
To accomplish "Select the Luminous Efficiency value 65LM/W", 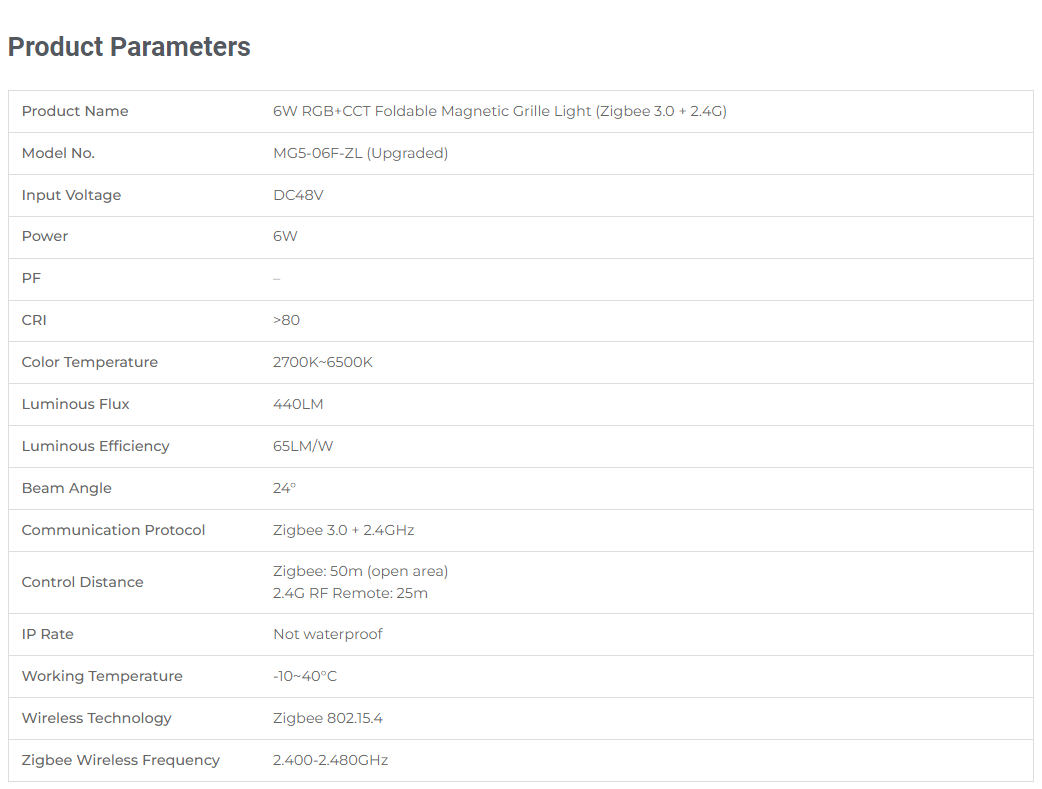I will coord(303,446).
